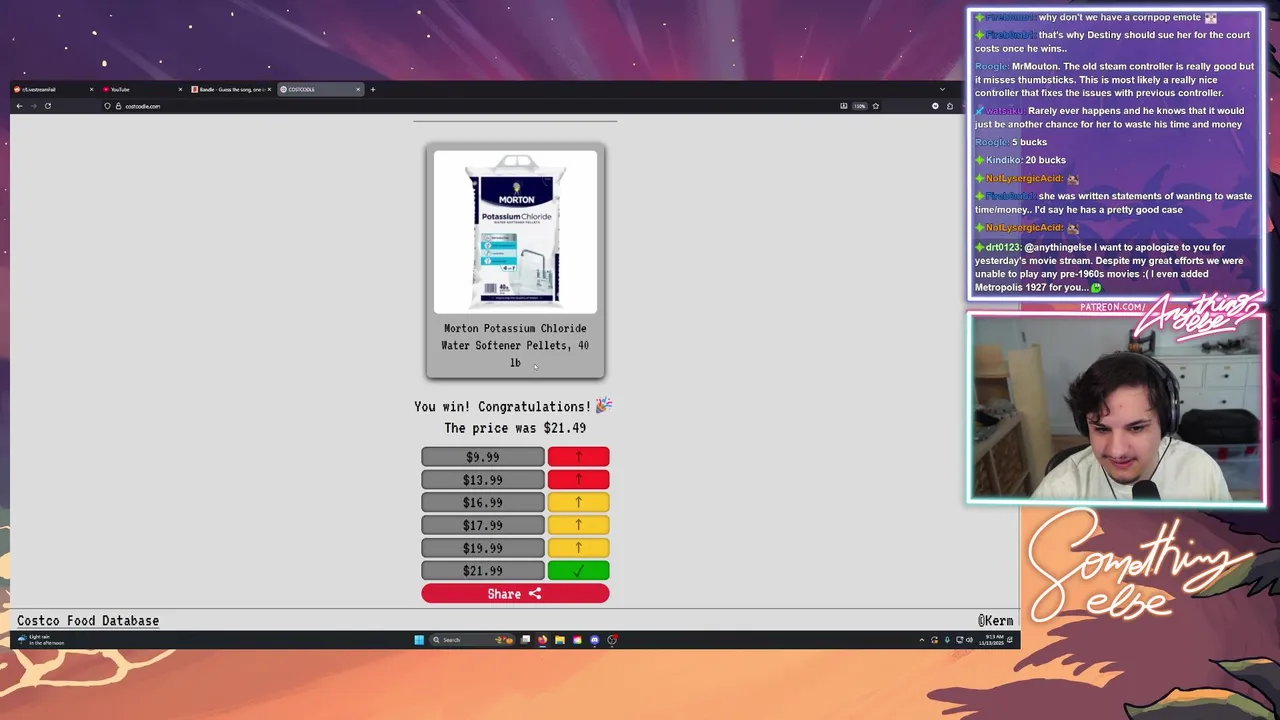Click the yellow up arrow beside $16.99
This screenshot has height=720, width=1280.
tap(578, 503)
